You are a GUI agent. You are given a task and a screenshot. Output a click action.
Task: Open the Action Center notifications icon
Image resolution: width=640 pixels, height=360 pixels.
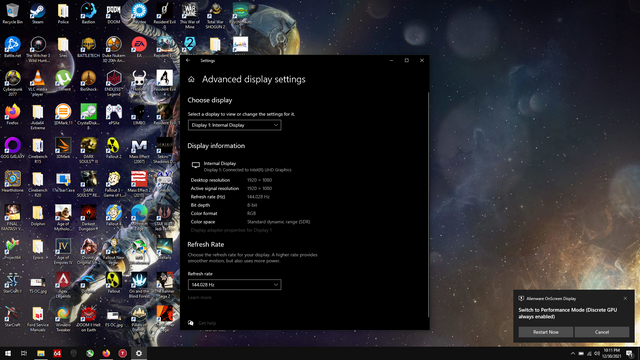coord(630,353)
